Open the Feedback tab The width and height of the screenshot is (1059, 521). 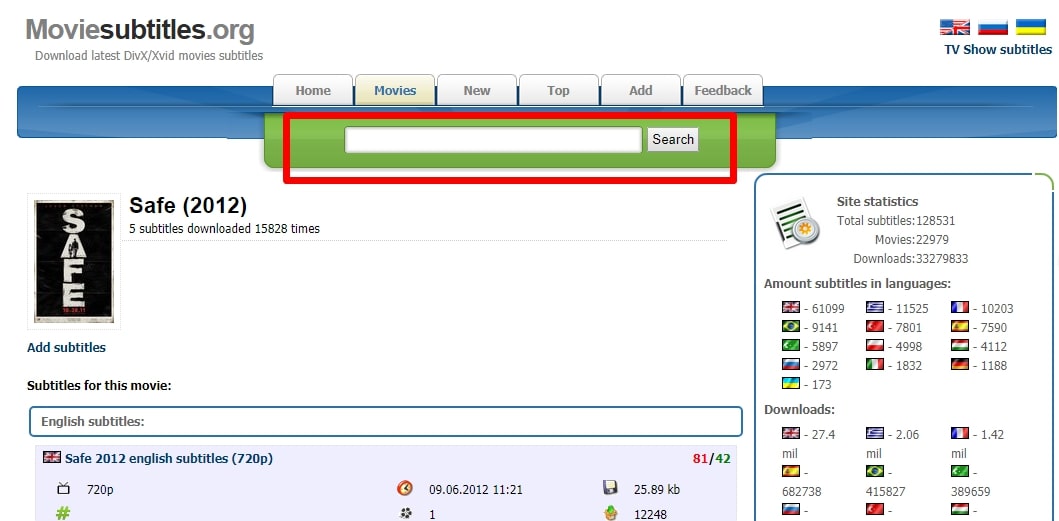tap(723, 91)
